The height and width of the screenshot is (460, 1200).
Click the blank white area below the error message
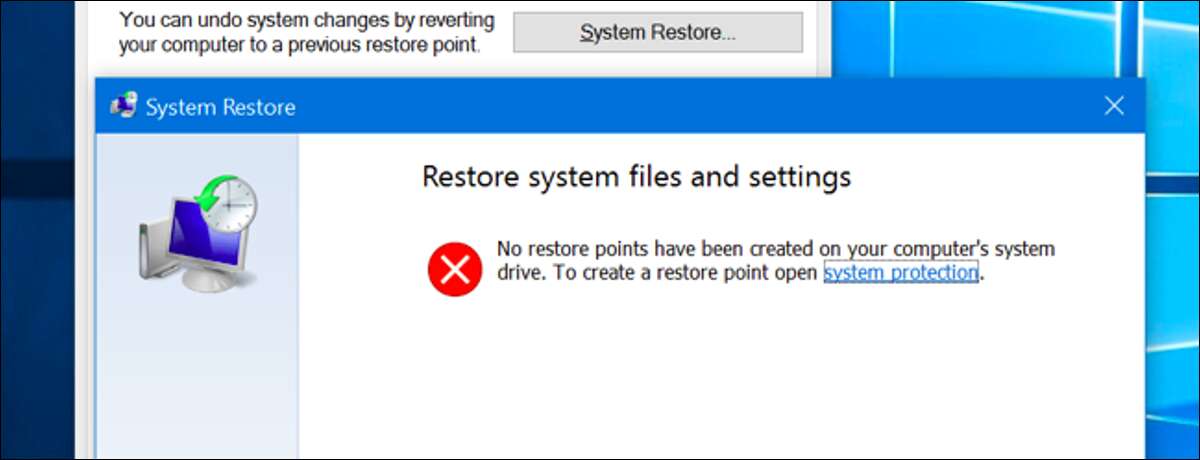click(720, 380)
